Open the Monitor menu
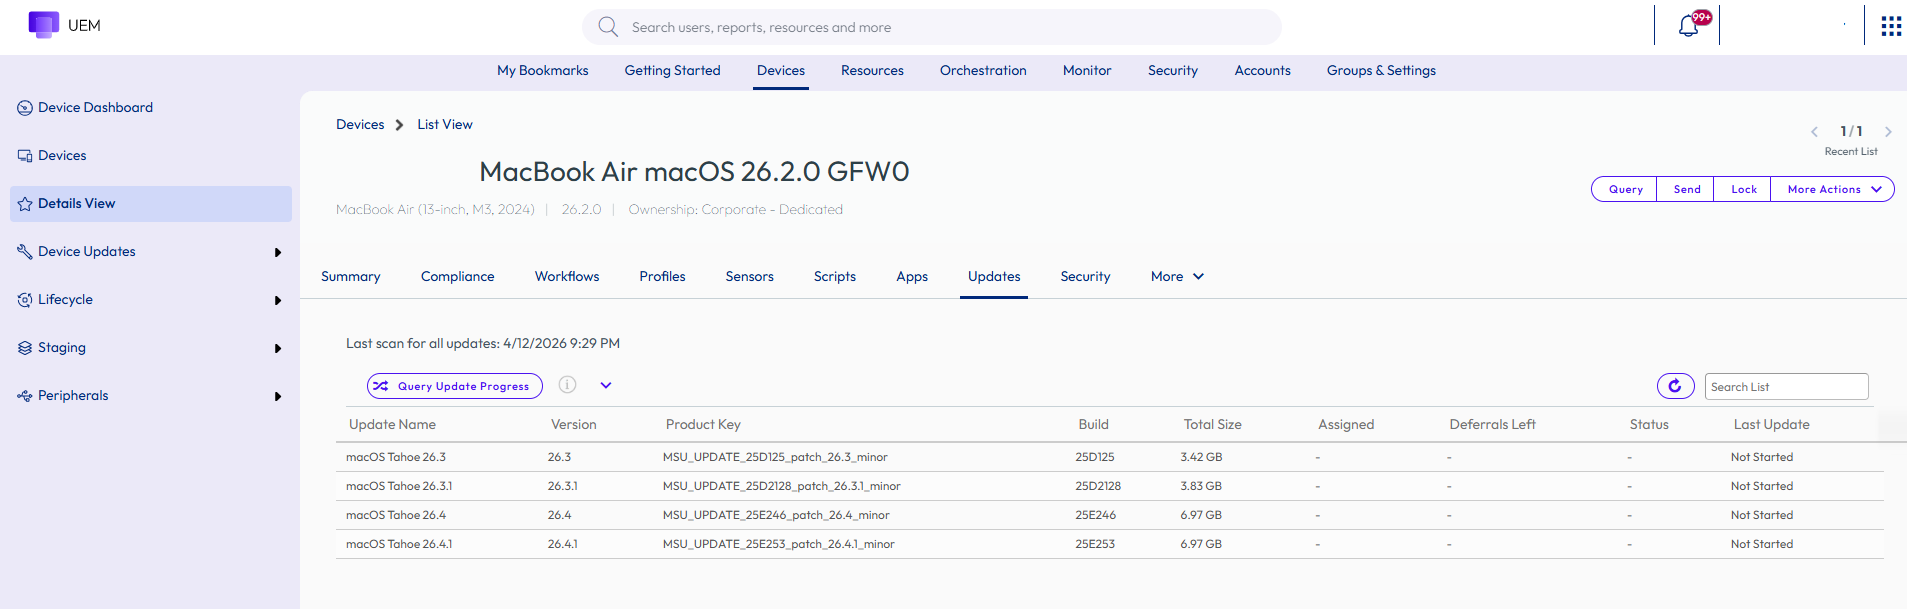Screen dimensions: 1907x609 pyautogui.click(x=1087, y=70)
